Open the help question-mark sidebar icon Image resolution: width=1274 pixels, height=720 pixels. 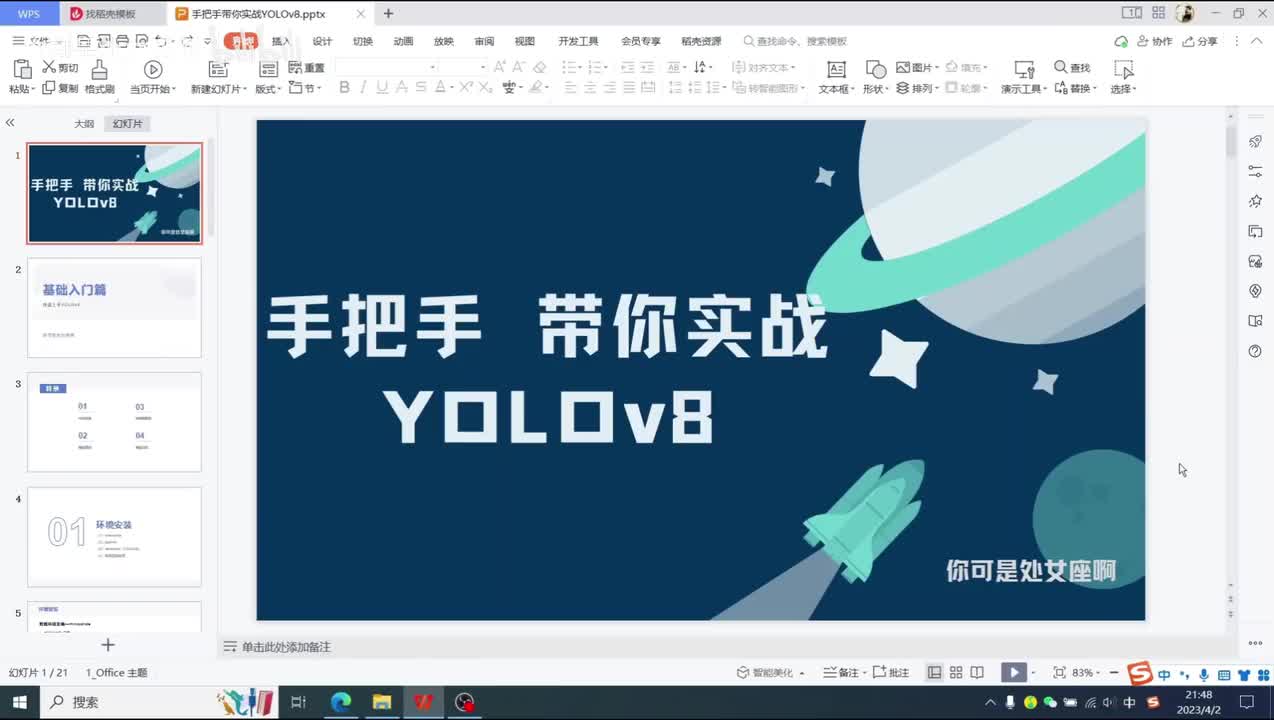pyautogui.click(x=1255, y=351)
